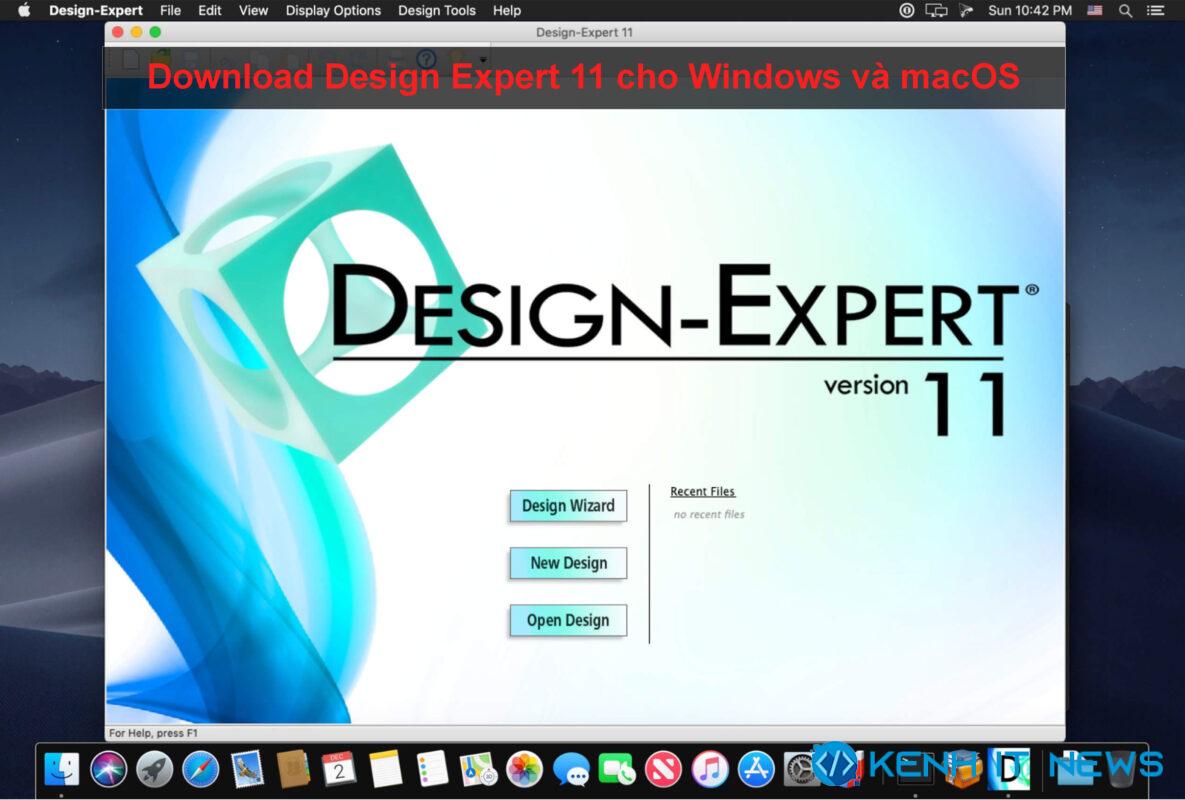1185x800 pixels.
Task: Click the Design-Expert 11 window title bar
Action: (584, 32)
